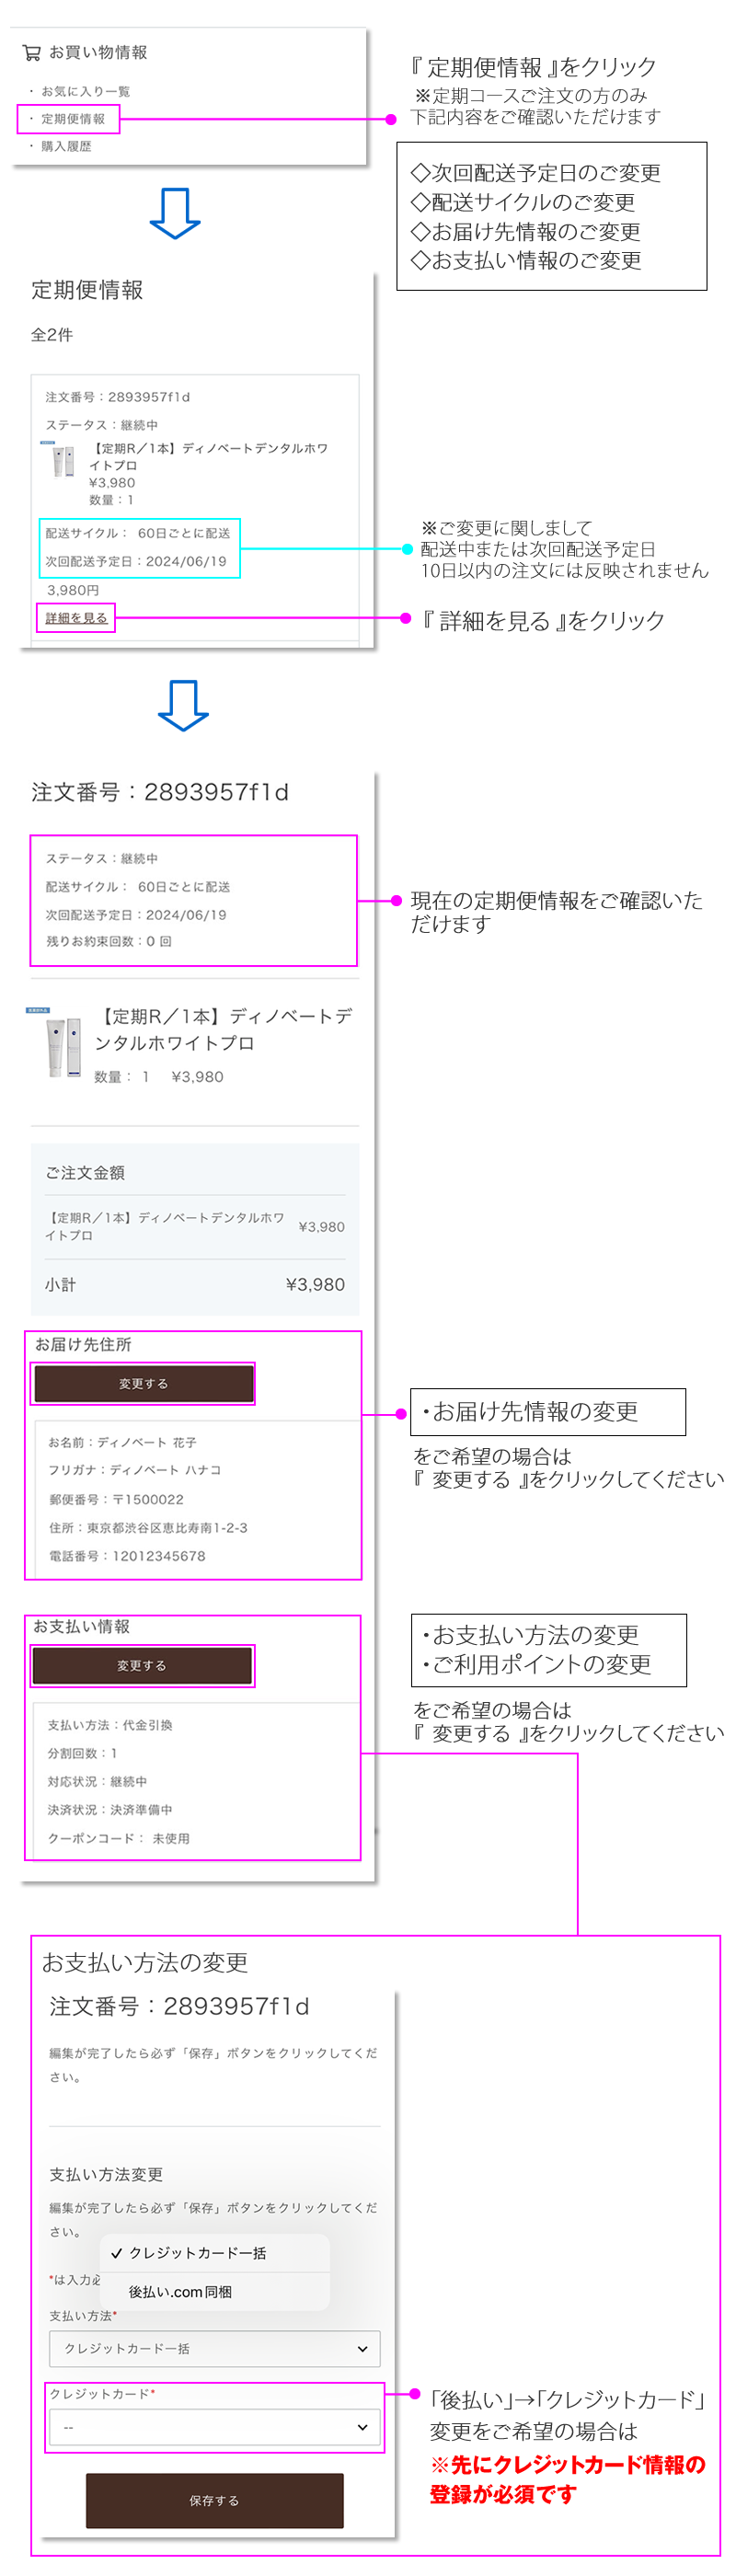Open the お気に入り一覧 link
736x2576 pixels.
(85, 91)
